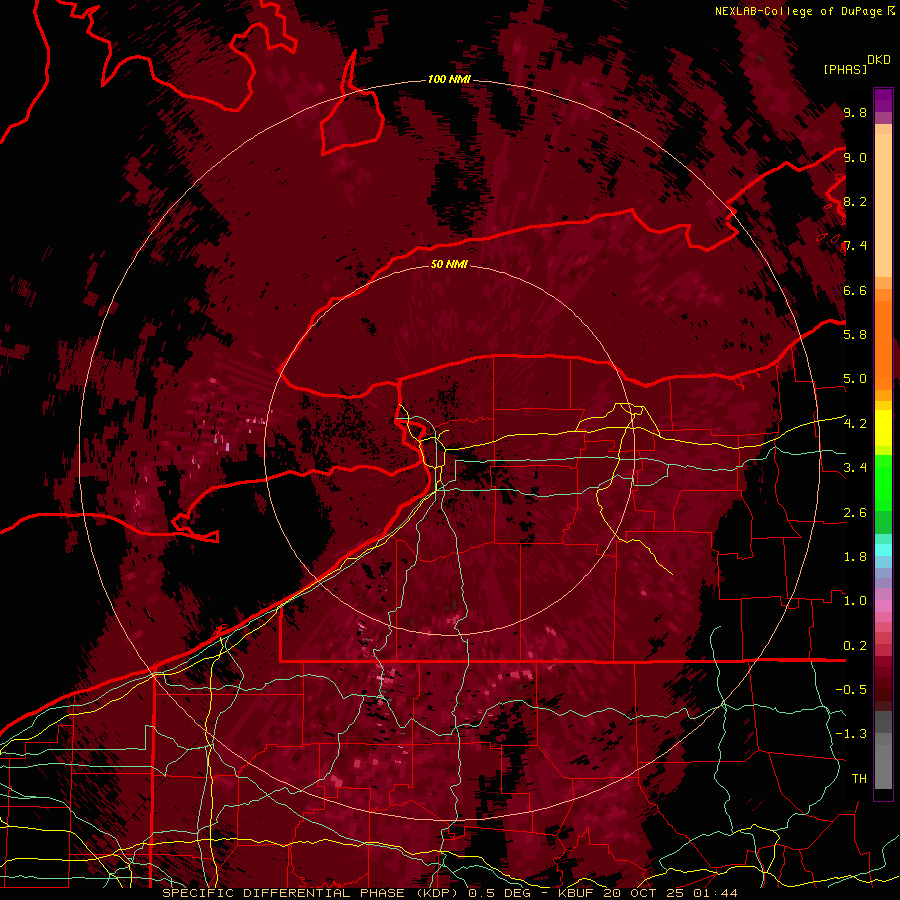This screenshot has height=900, width=900.
Task: Select the 1.0 legend scale value
Action: [855, 601]
